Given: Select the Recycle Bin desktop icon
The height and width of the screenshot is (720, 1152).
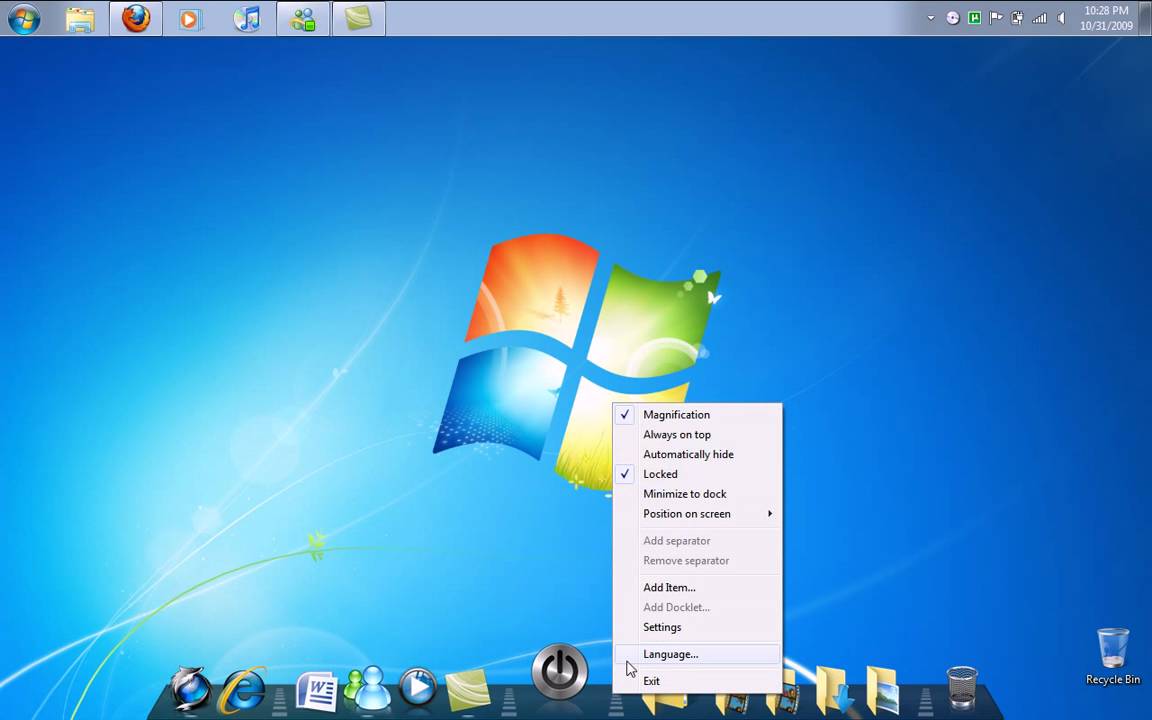Looking at the screenshot, I should [x=1113, y=656].
